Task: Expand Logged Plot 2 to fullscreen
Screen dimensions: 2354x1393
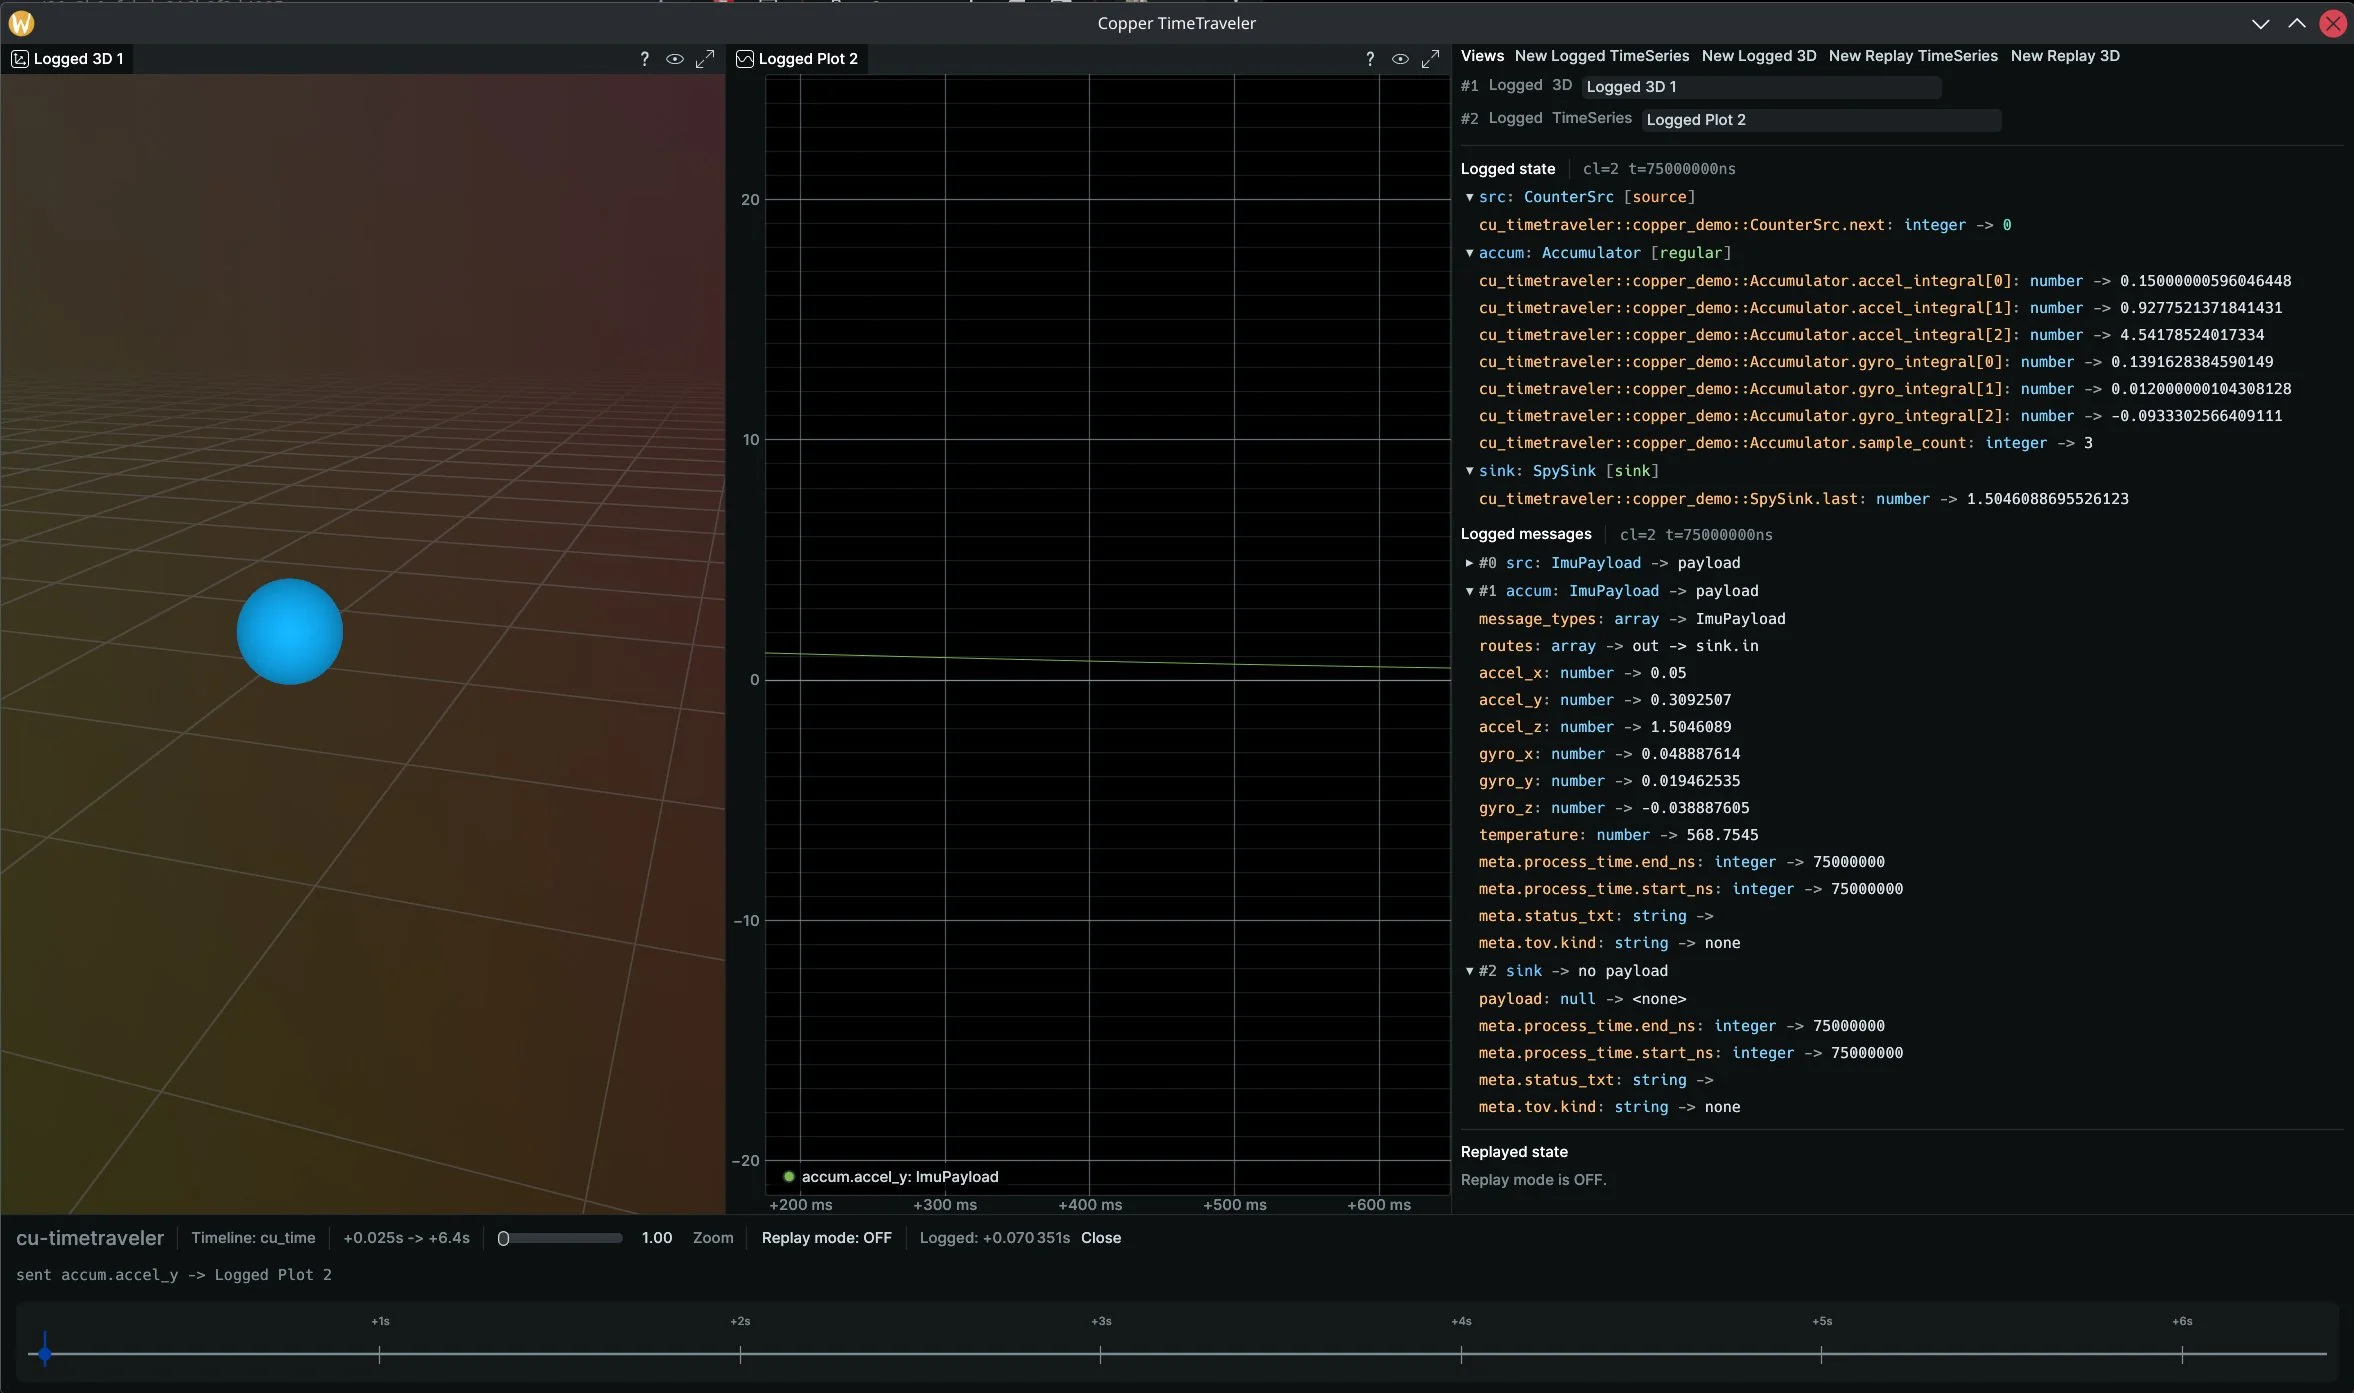Action: [x=1430, y=59]
